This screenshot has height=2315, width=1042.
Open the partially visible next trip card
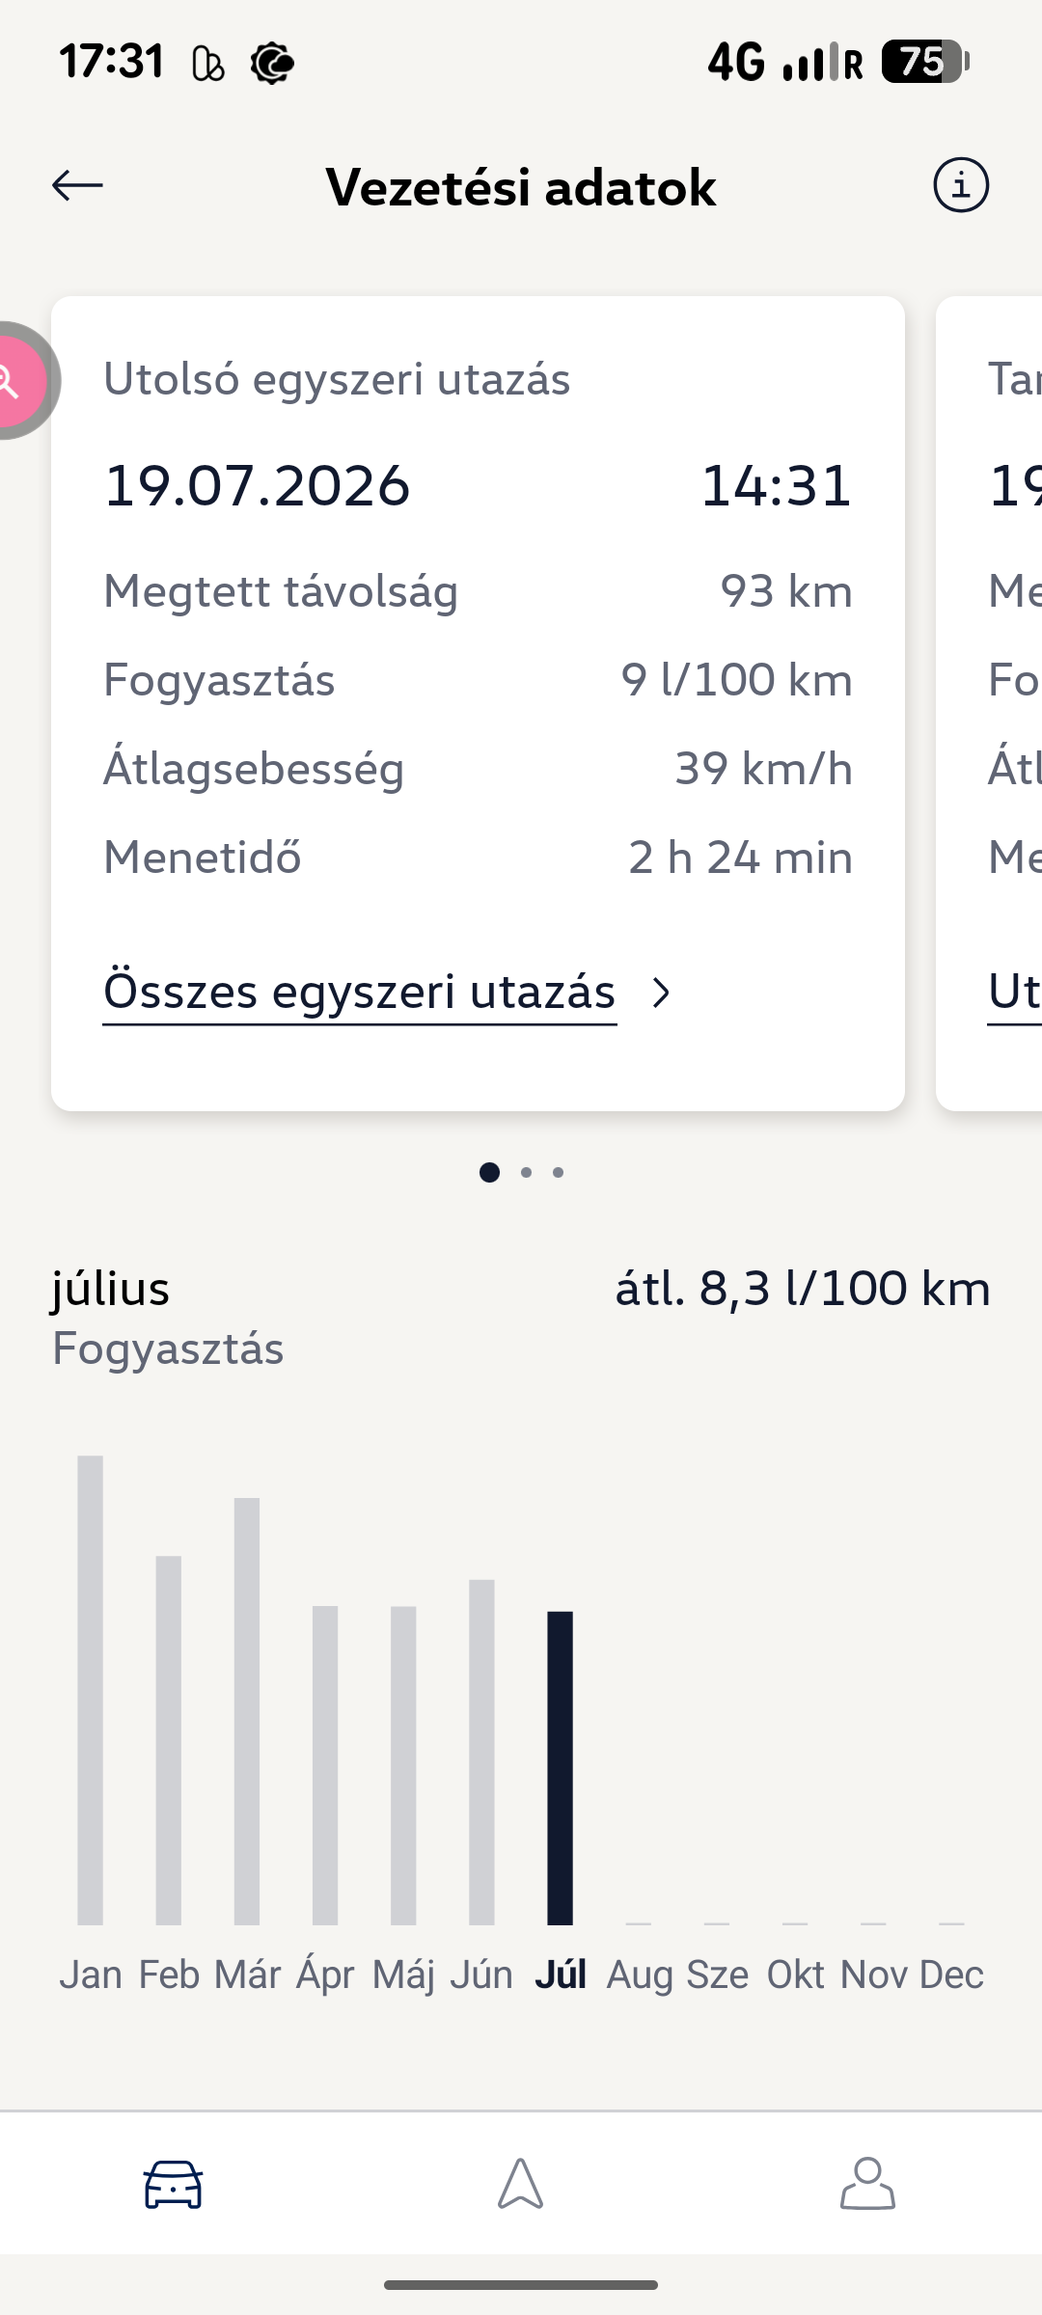click(x=989, y=703)
